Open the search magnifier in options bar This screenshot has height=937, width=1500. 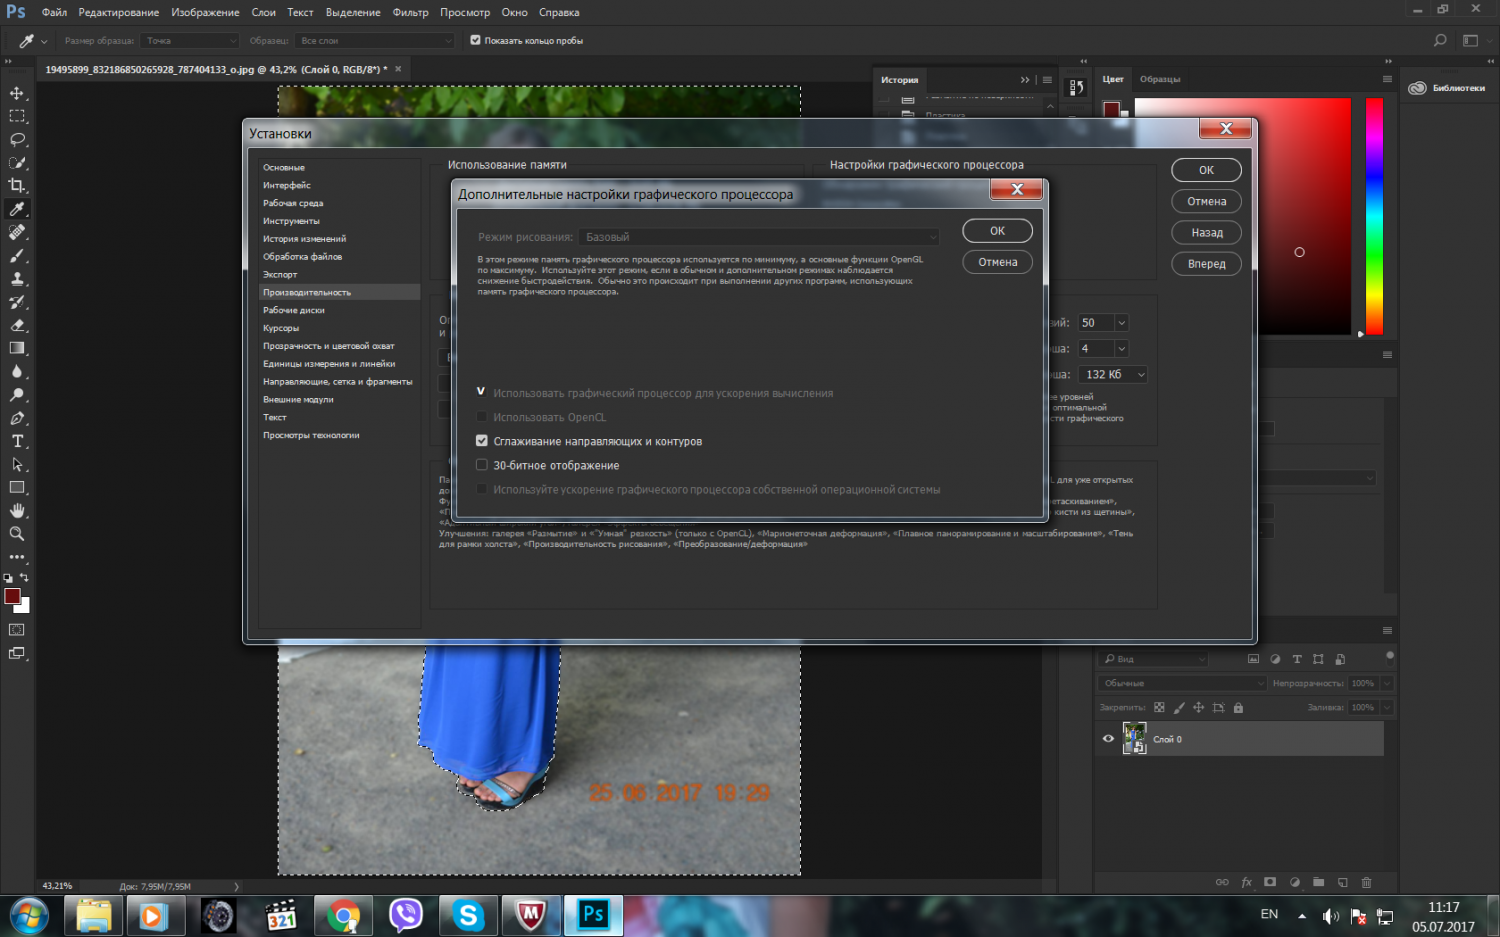coord(1440,41)
